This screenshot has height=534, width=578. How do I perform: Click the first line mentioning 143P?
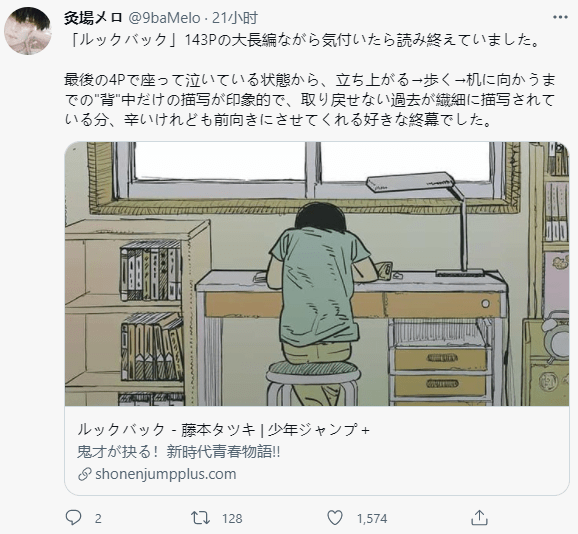tap(304, 40)
